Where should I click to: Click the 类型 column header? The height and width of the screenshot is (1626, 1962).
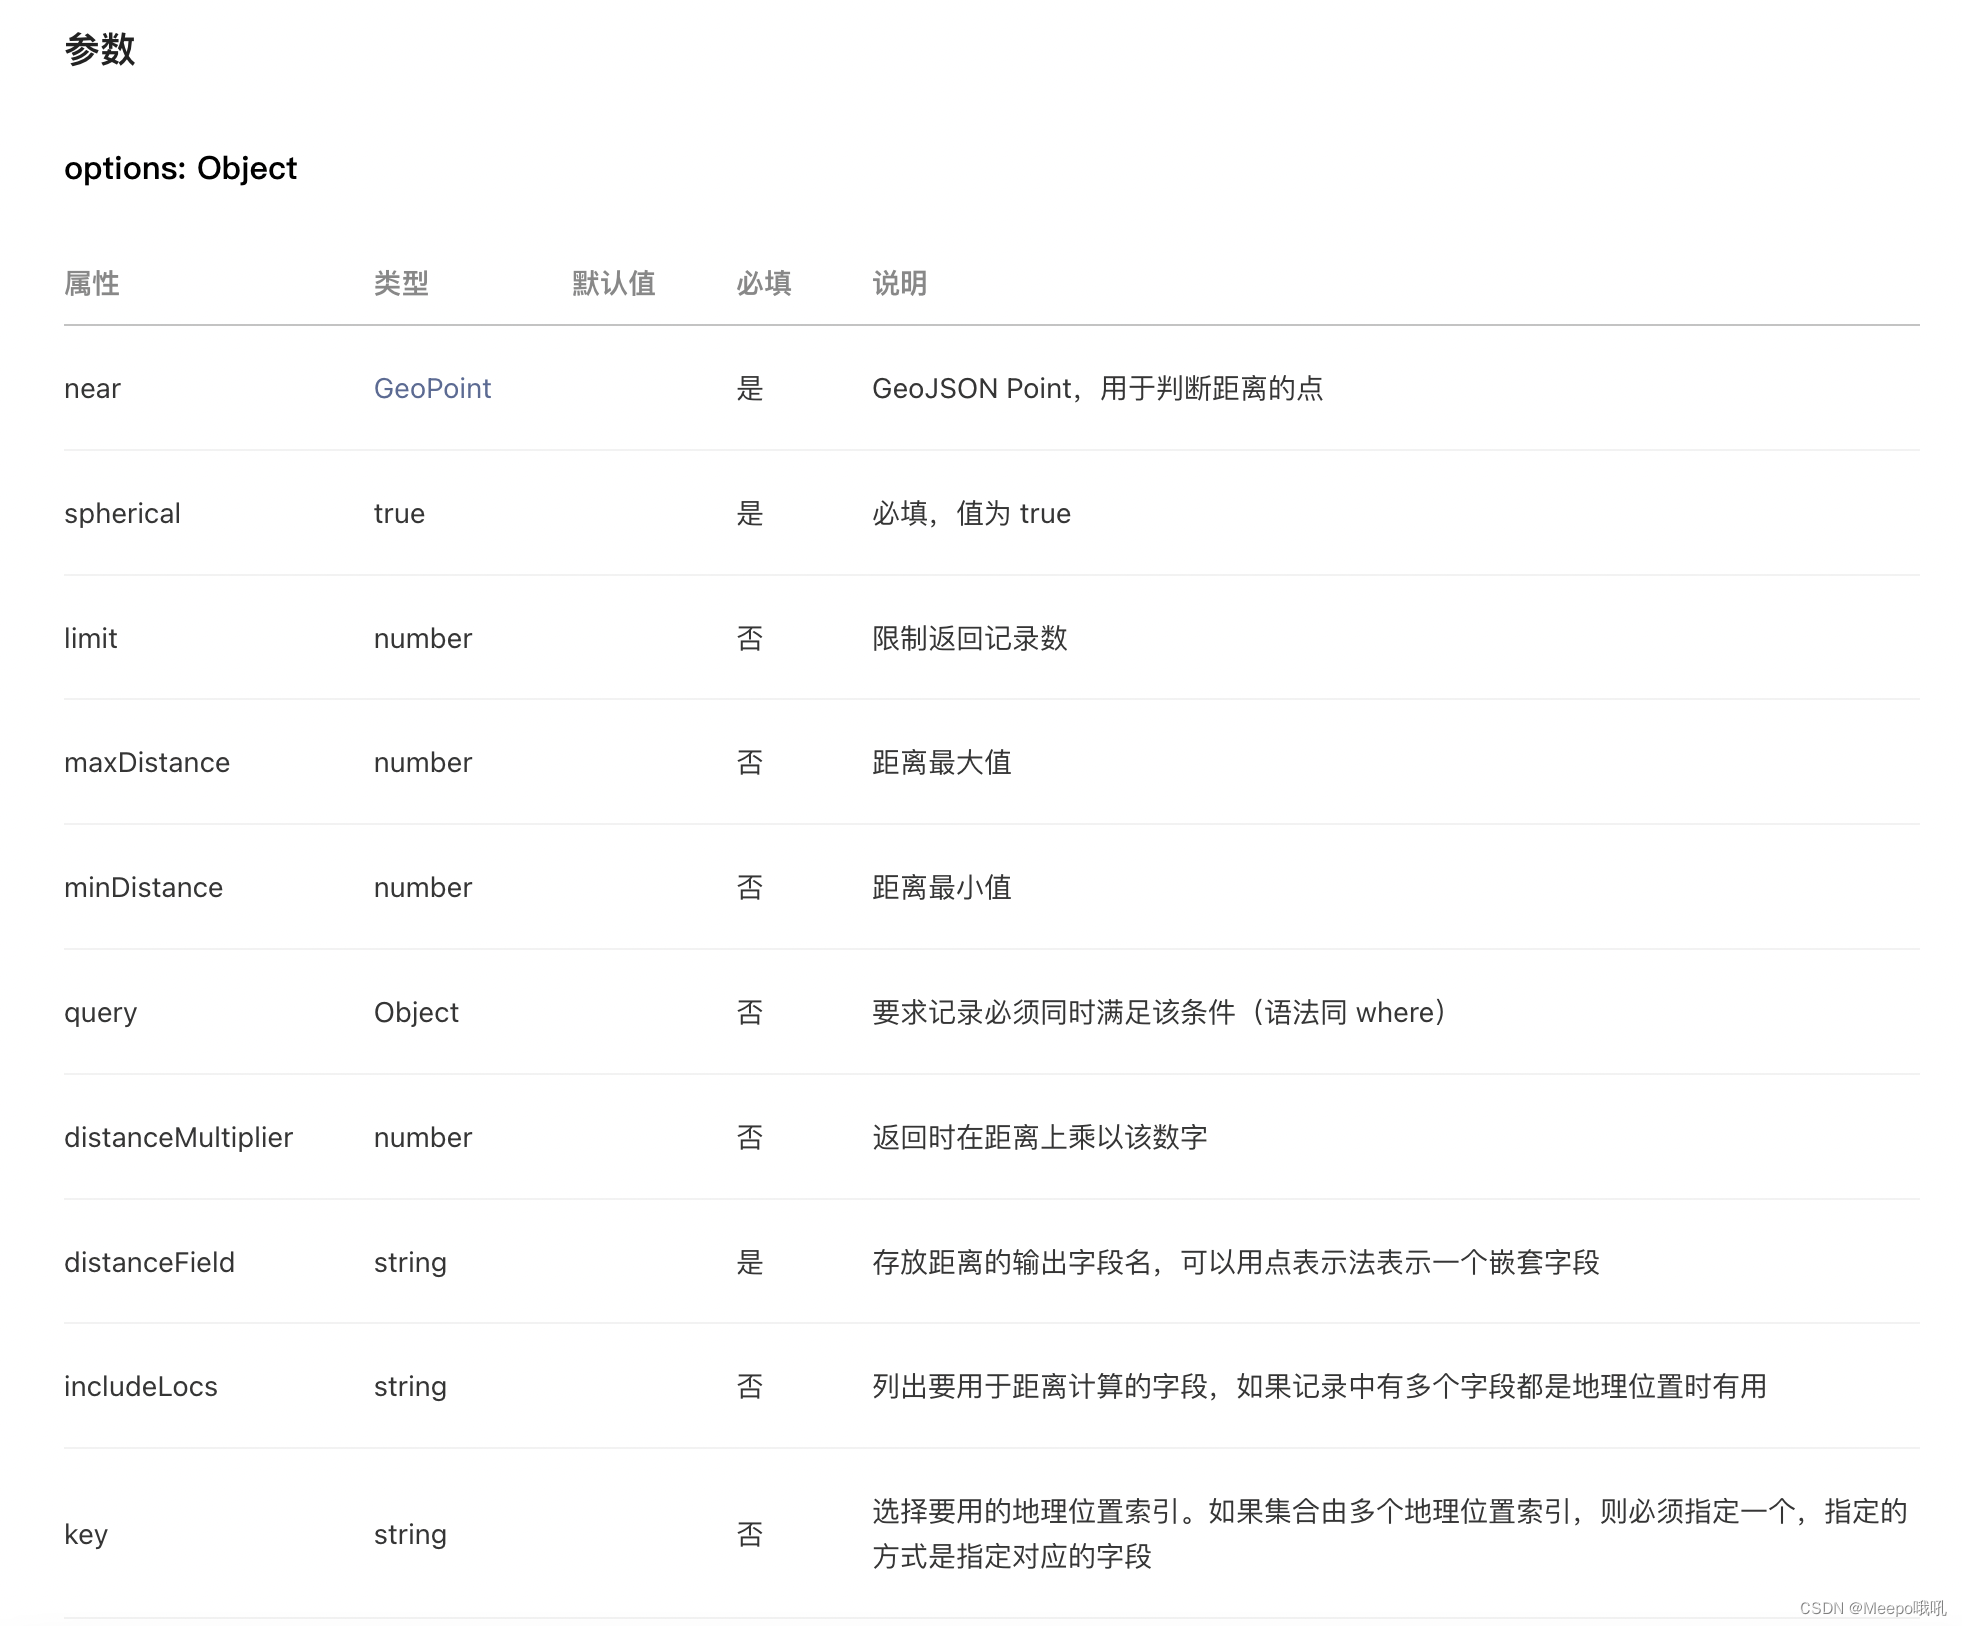click(x=401, y=283)
